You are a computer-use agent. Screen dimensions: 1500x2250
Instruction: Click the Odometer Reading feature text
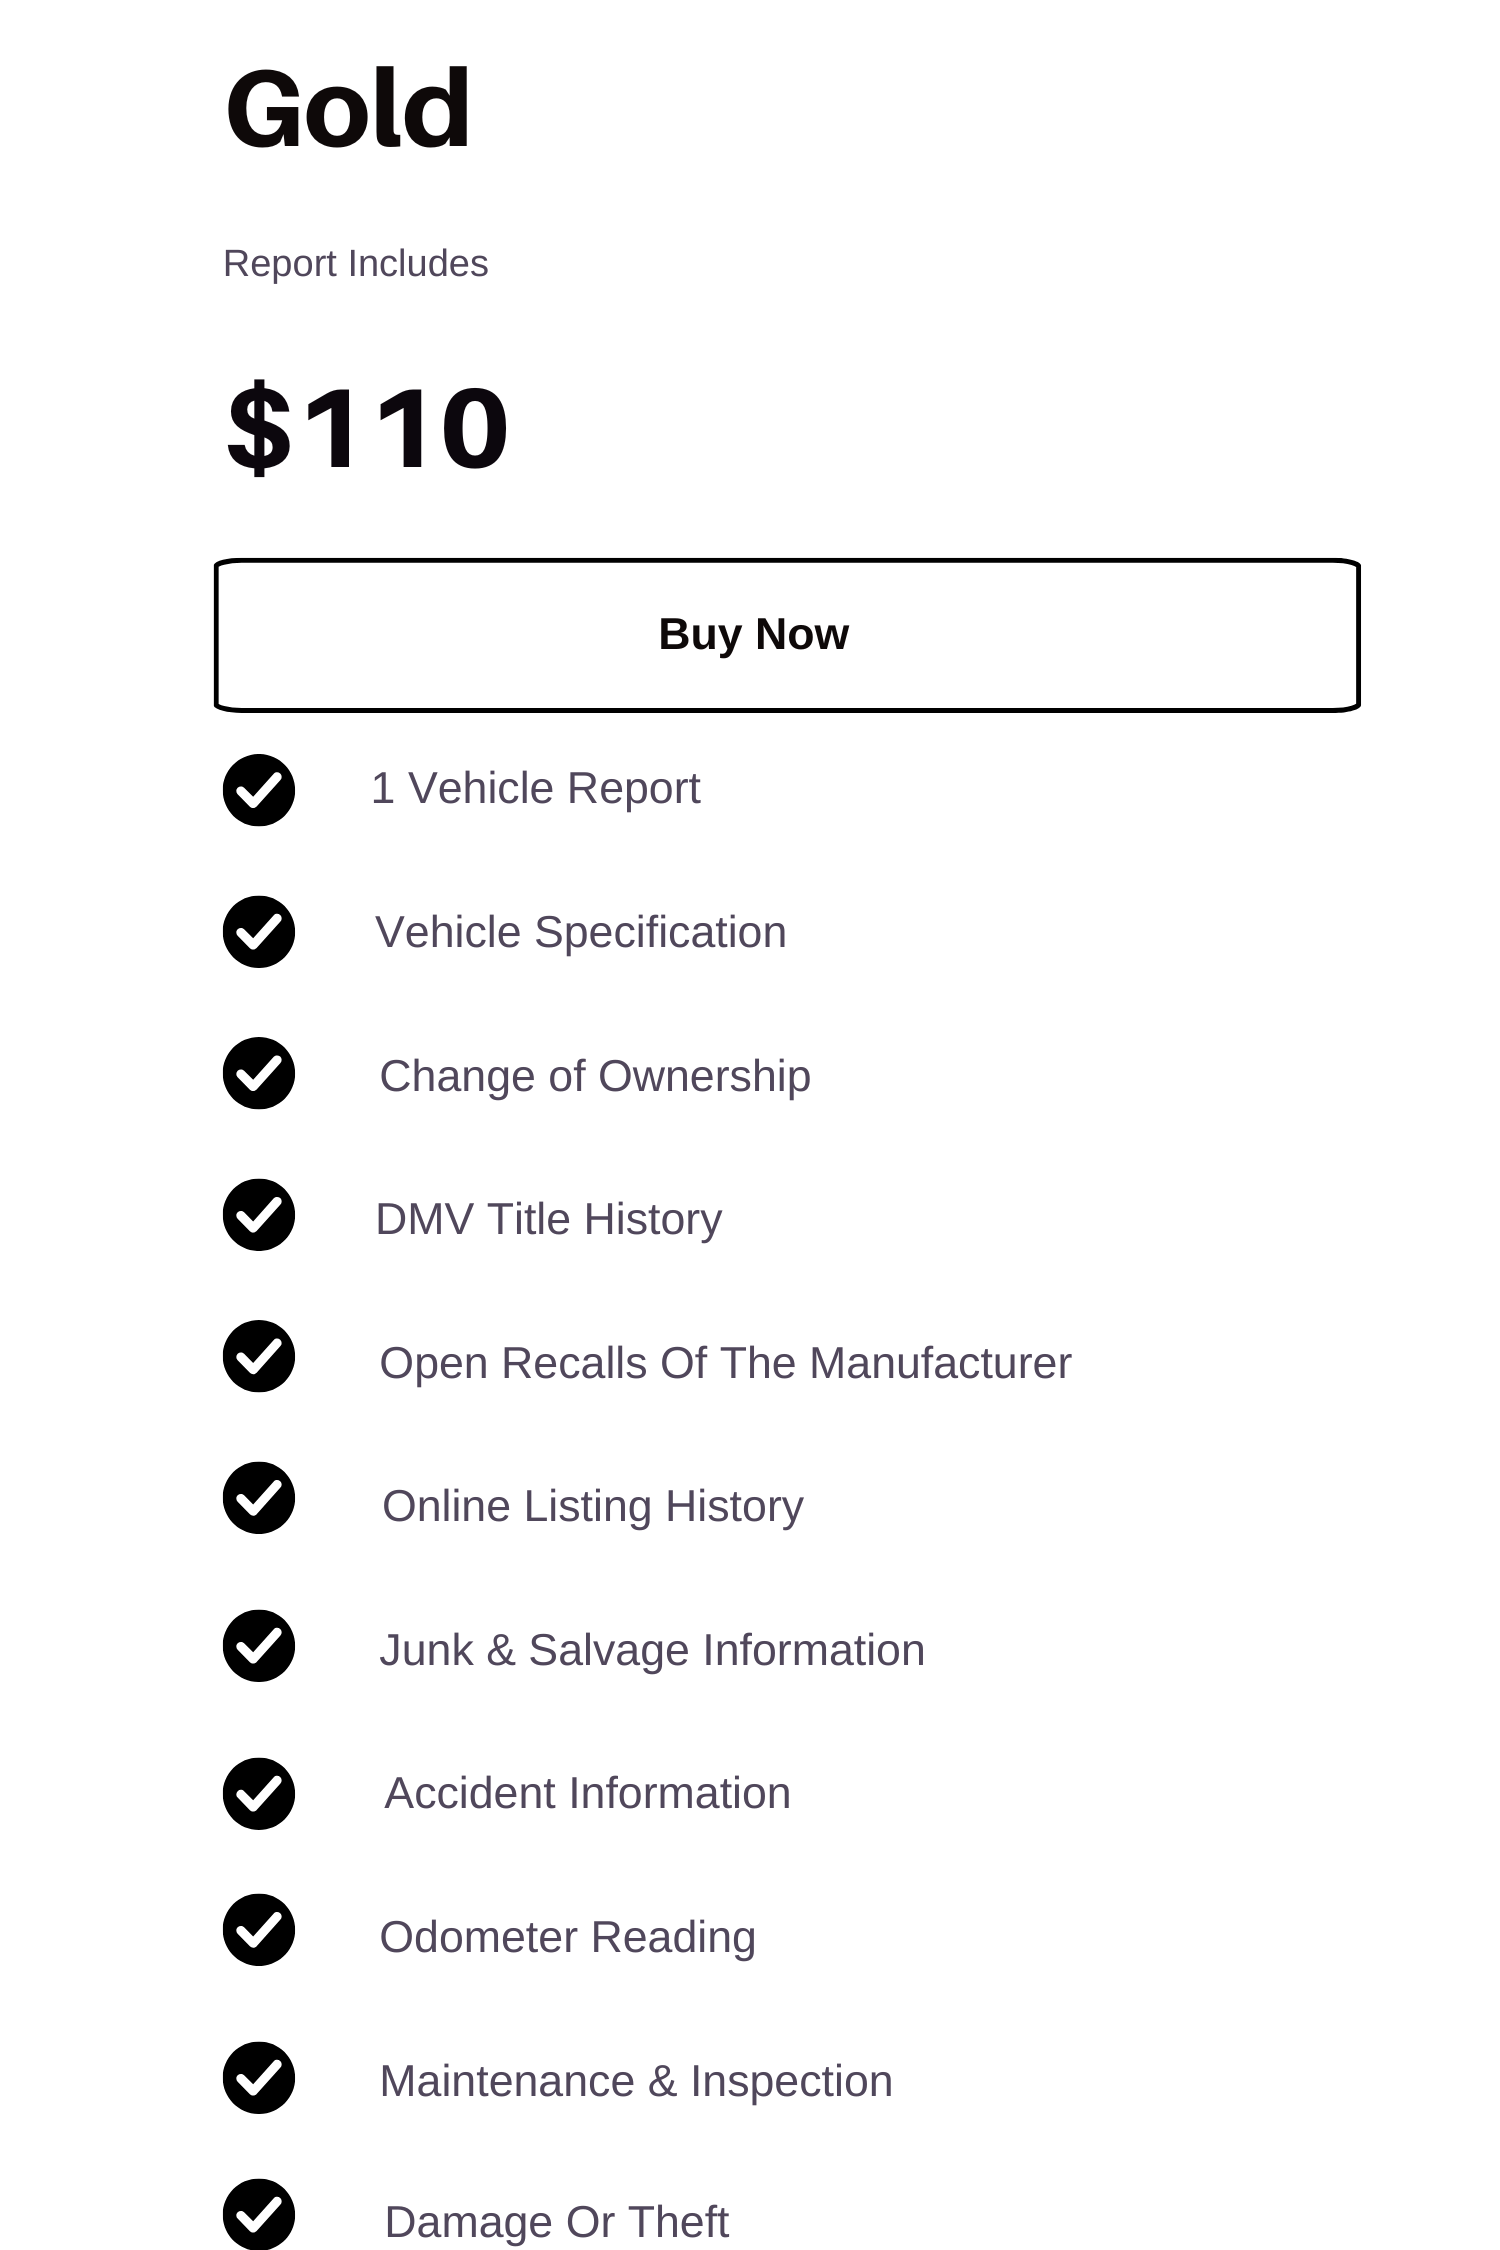pos(567,1938)
